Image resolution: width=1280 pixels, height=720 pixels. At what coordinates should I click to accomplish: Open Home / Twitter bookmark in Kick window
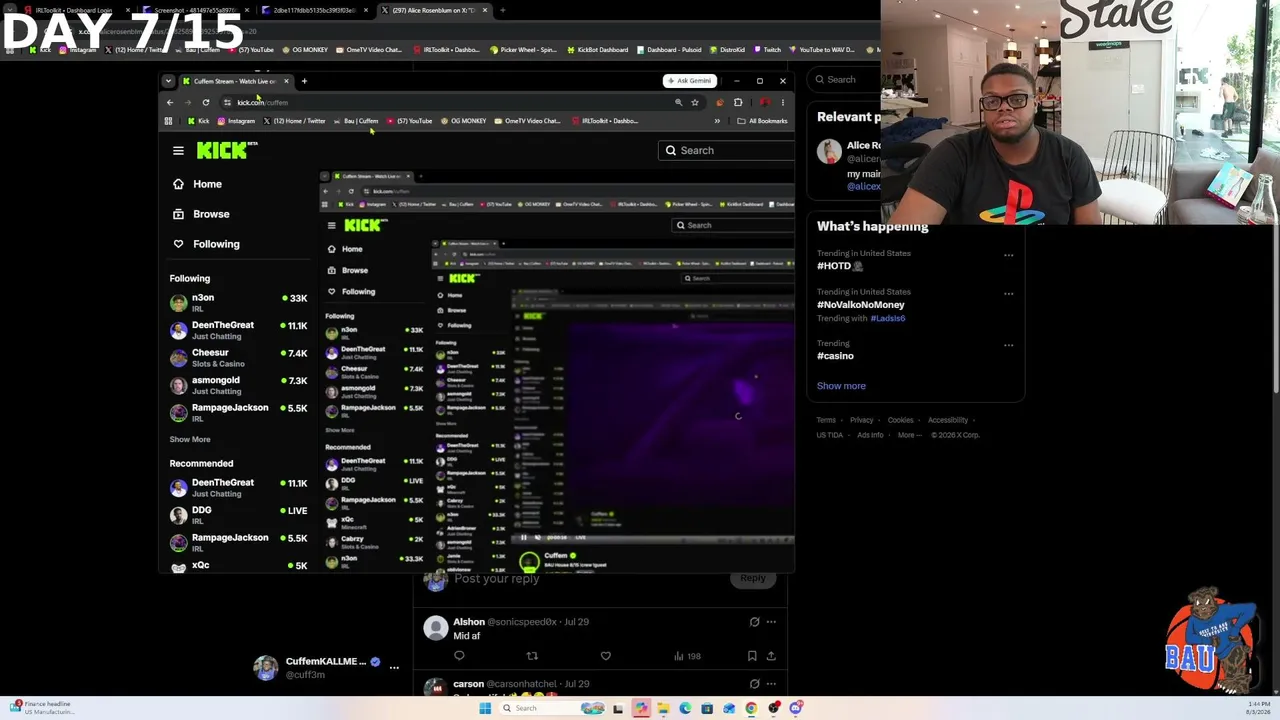coord(294,121)
